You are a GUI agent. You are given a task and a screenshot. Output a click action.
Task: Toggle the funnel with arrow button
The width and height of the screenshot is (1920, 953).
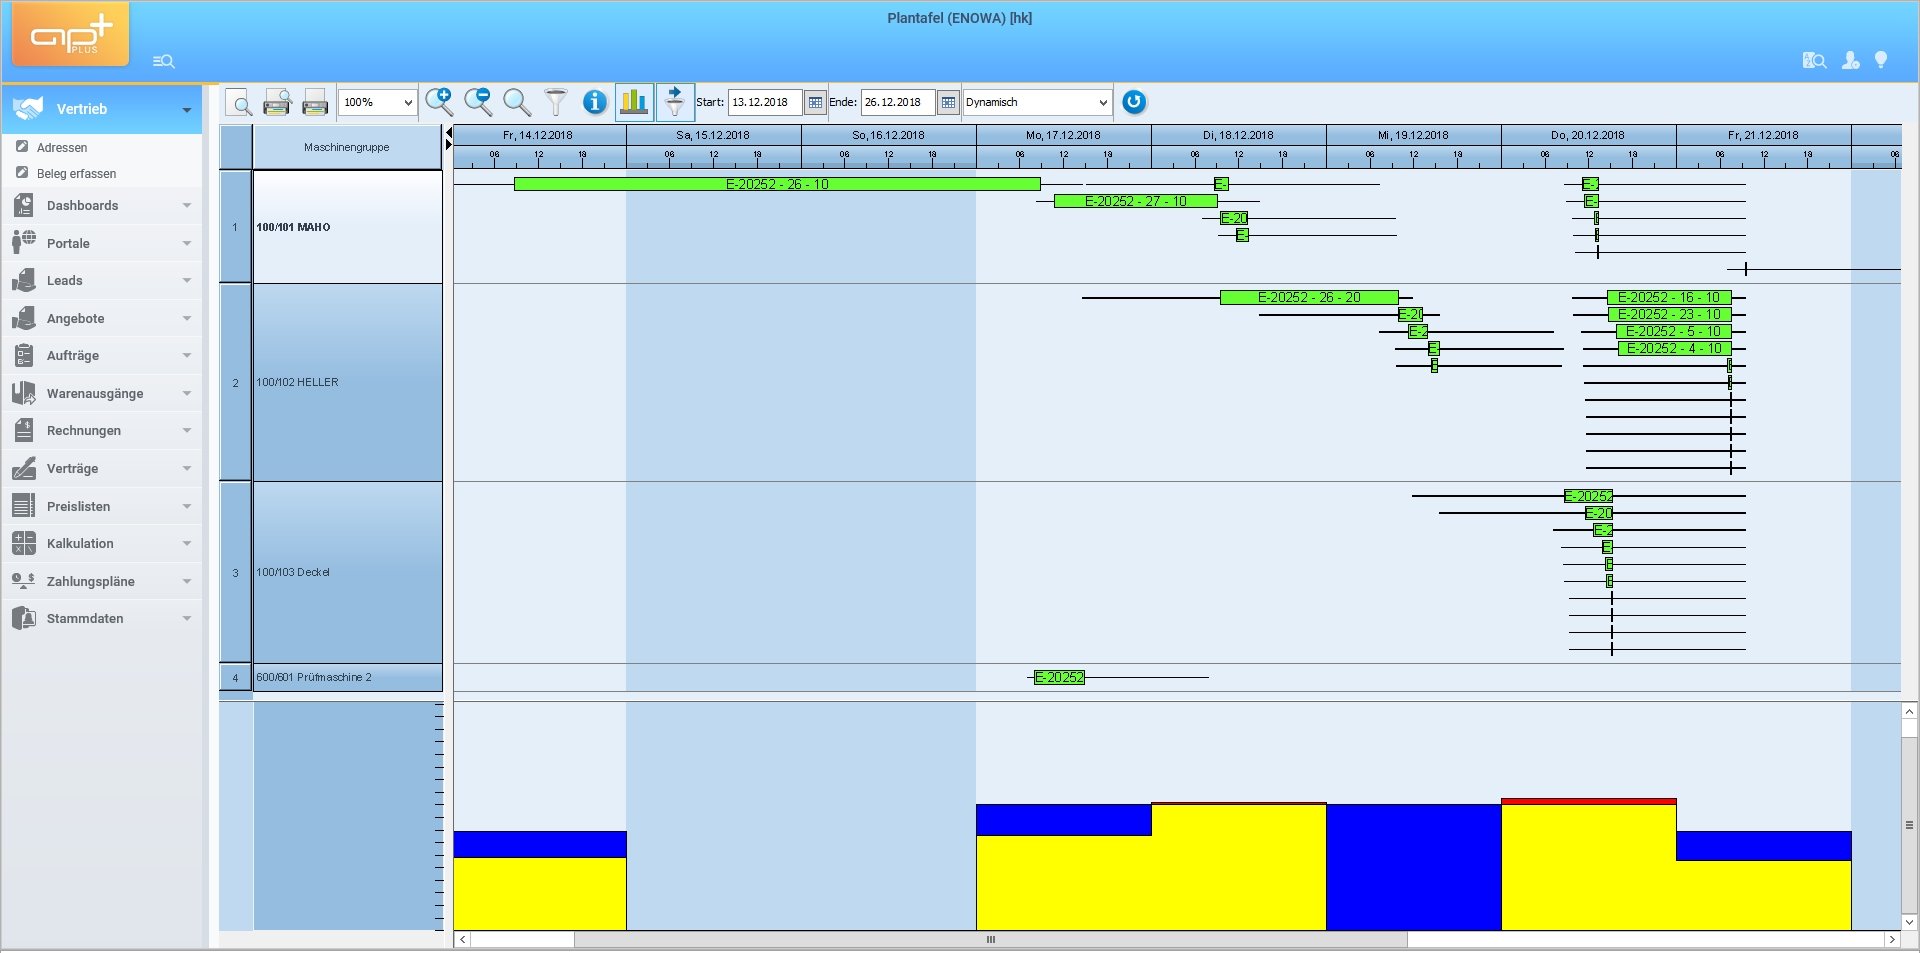675,102
